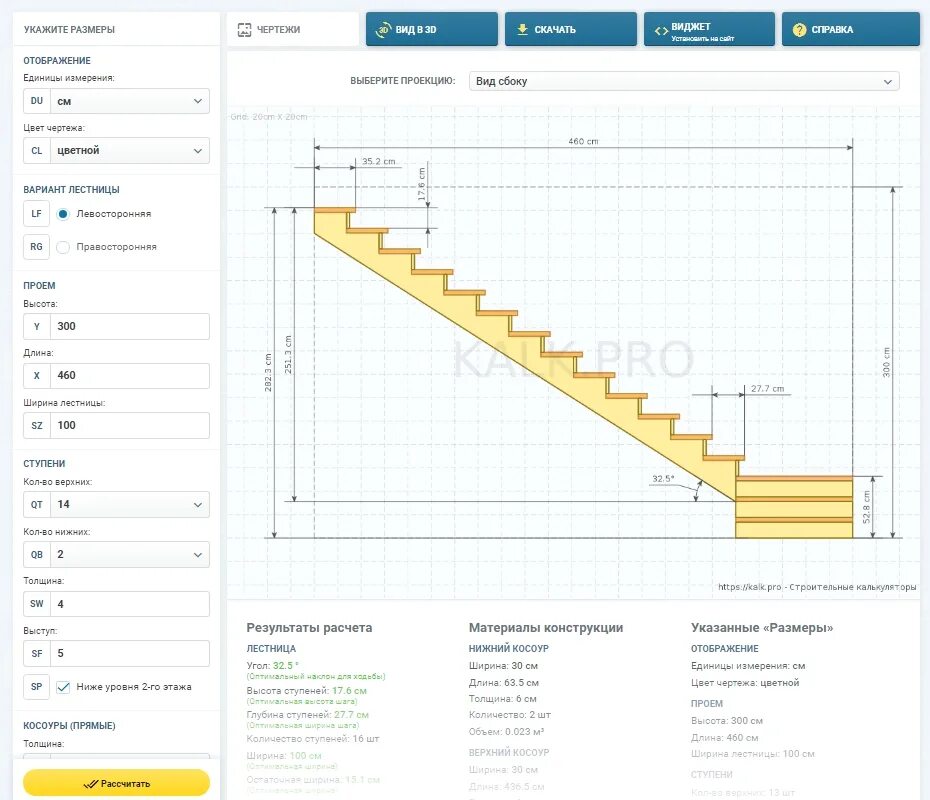Click the drawings frame icon
This screenshot has width=930, height=800.
pos(244,30)
